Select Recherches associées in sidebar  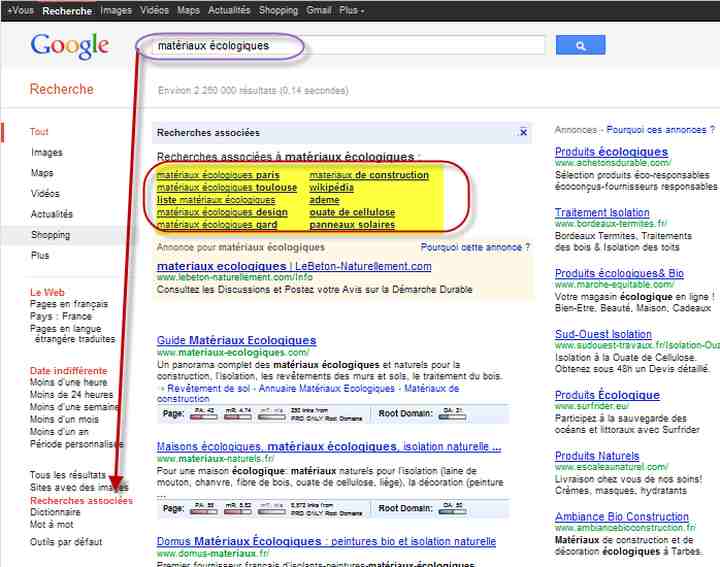click(81, 500)
